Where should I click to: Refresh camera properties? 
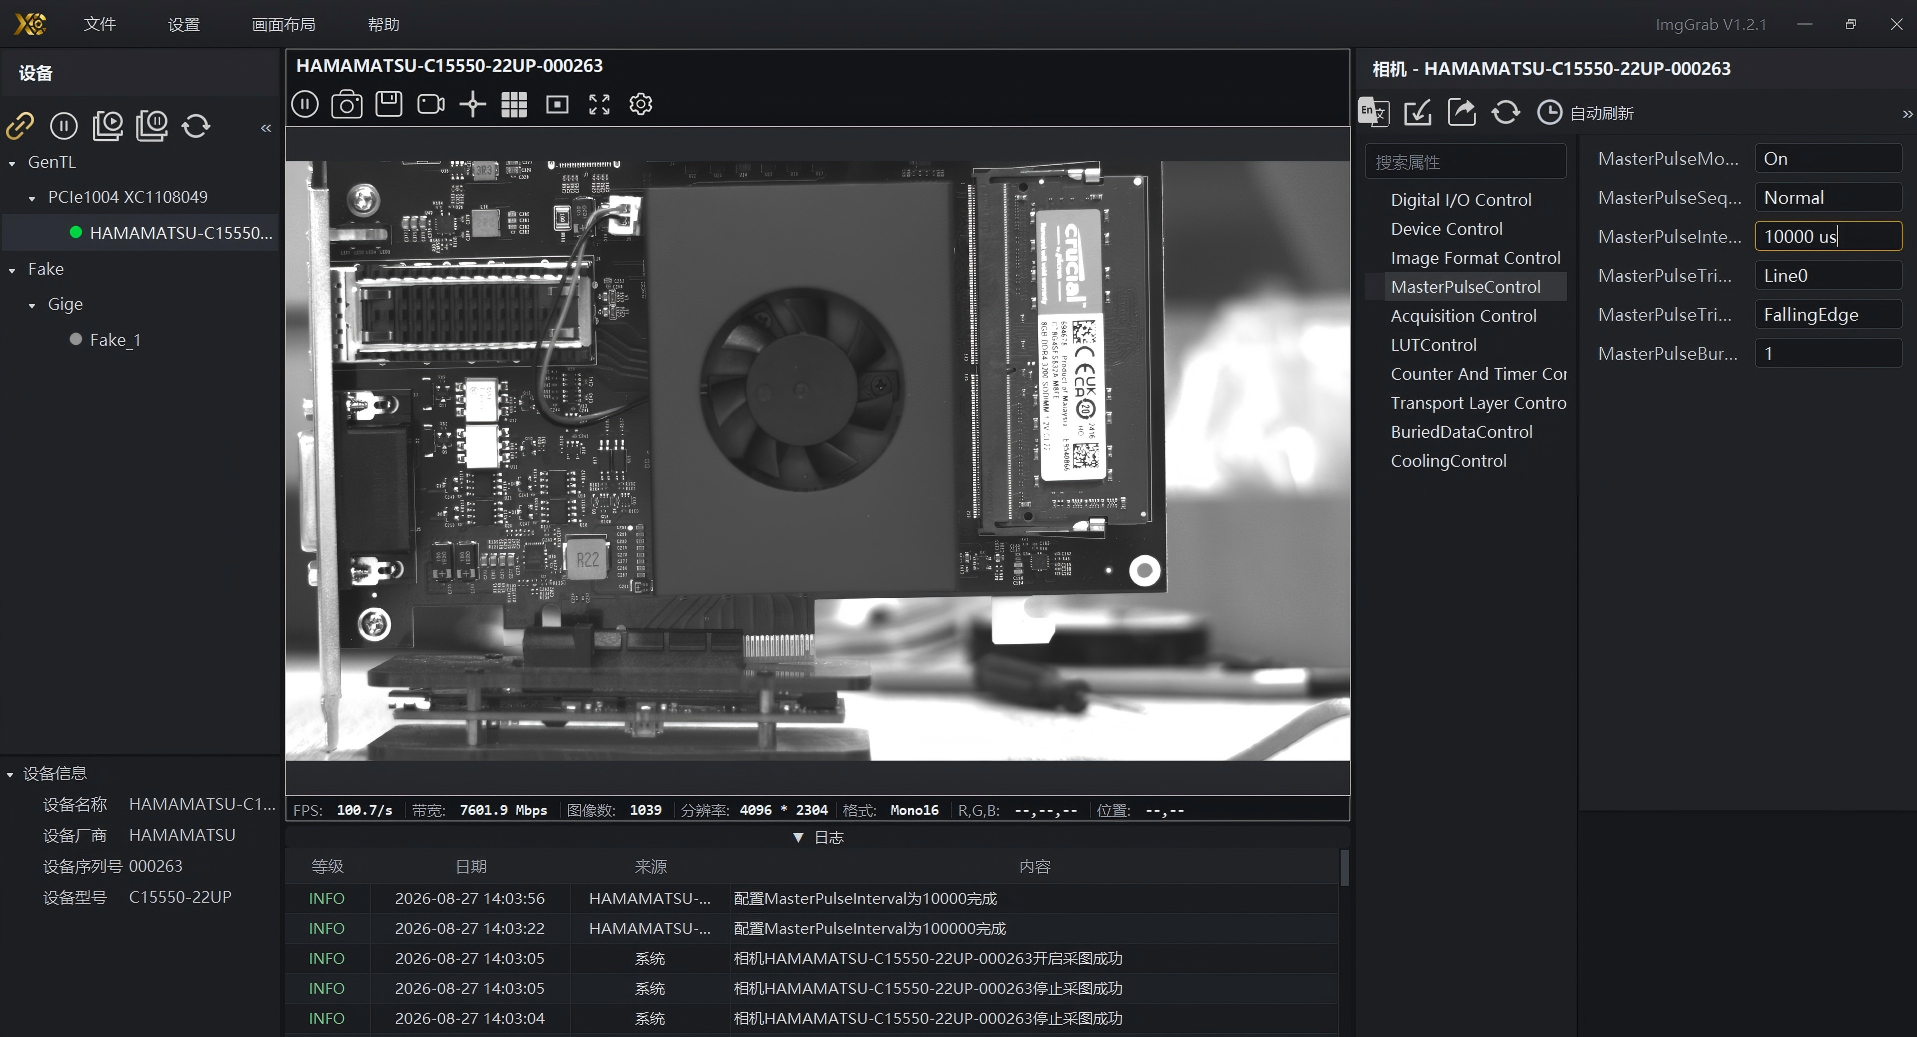click(1506, 112)
